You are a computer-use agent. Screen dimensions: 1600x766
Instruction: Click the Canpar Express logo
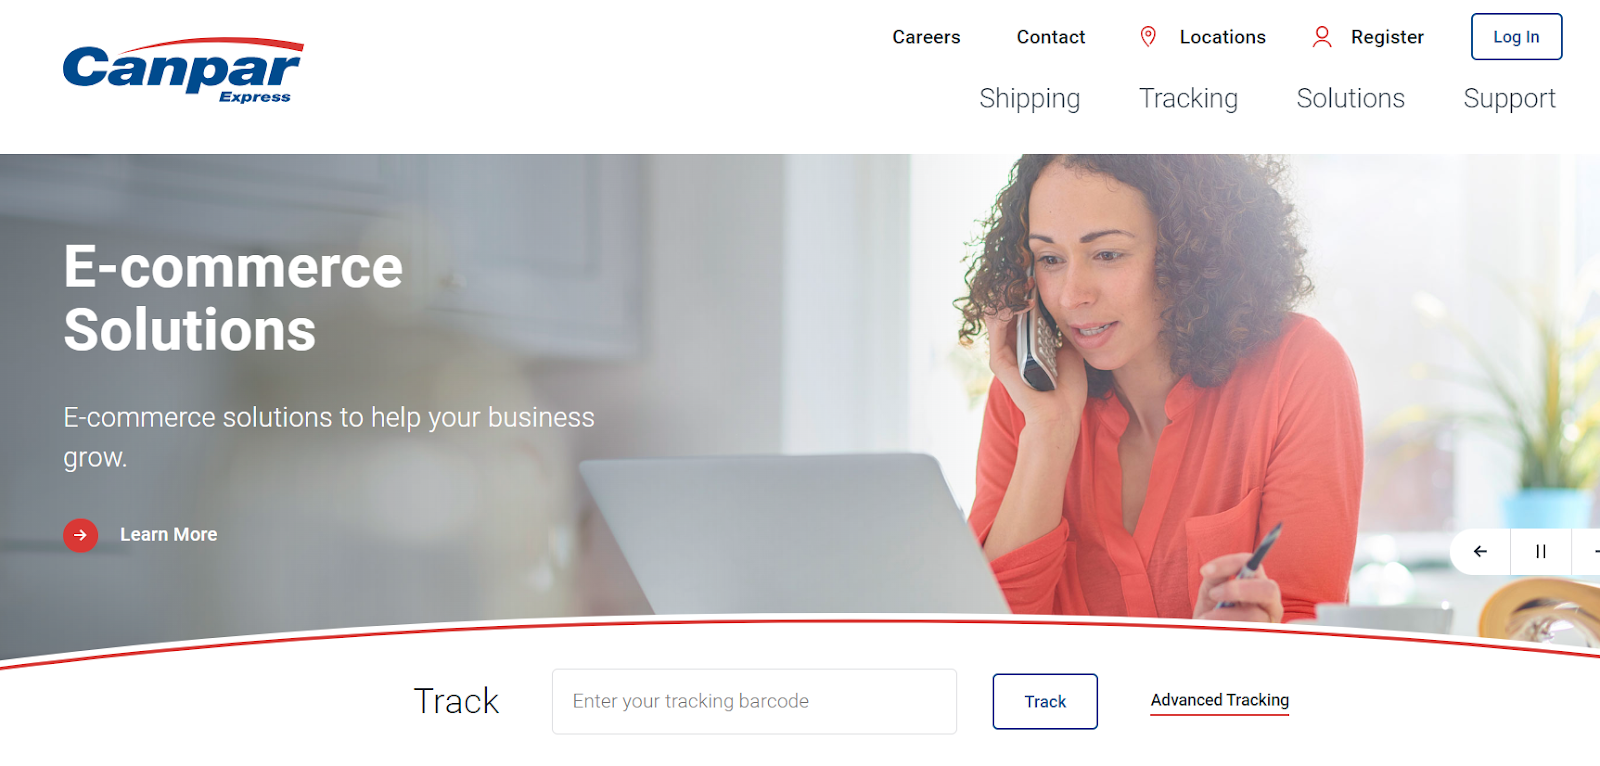pos(183,71)
